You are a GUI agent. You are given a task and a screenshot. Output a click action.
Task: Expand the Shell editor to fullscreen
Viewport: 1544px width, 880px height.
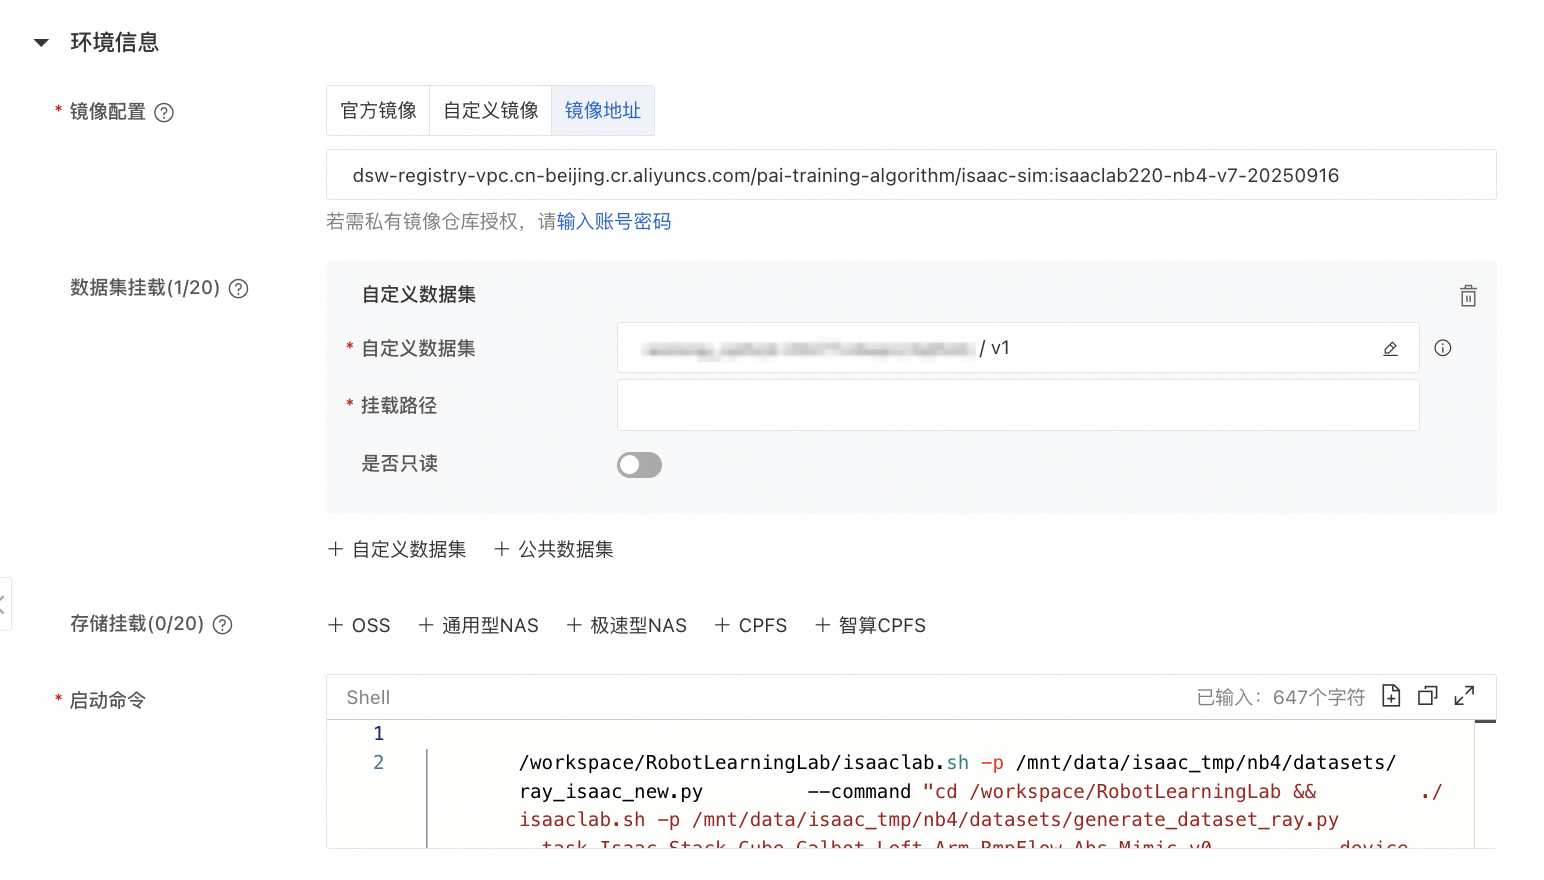coord(1465,696)
